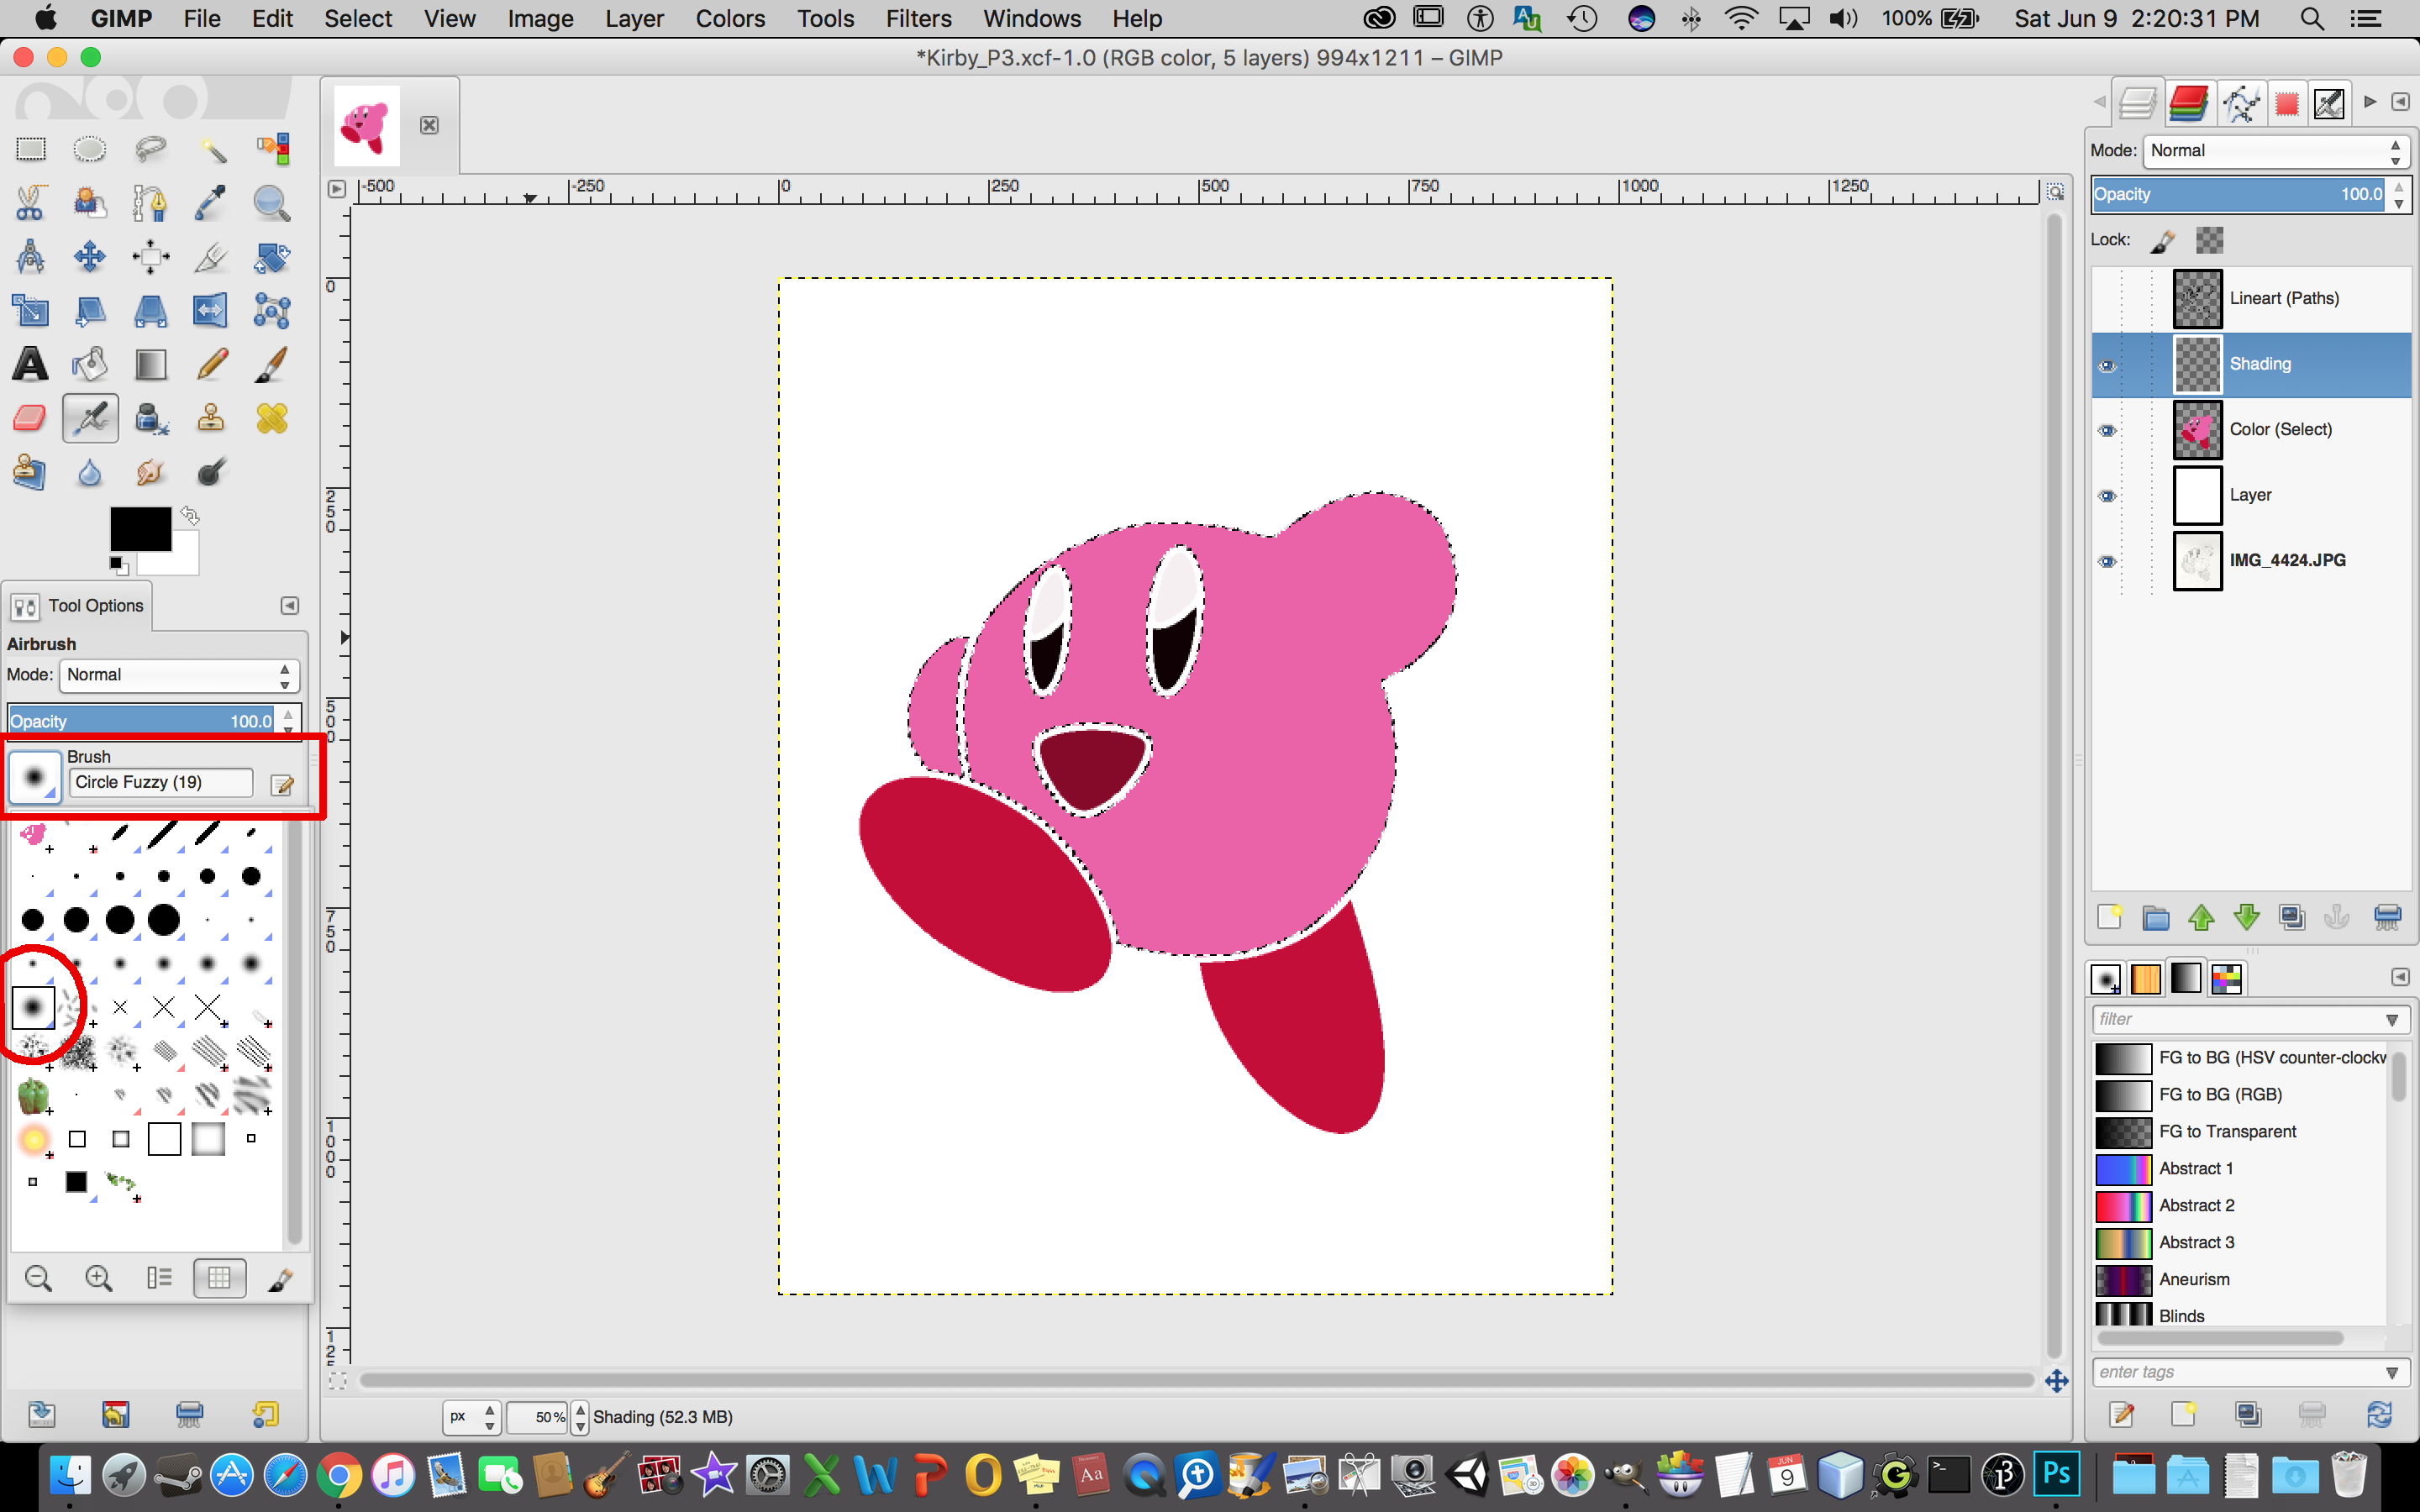The width and height of the screenshot is (2420, 1512).
Task: Choose the Abstract 2 gradient
Action: (x=2240, y=1206)
